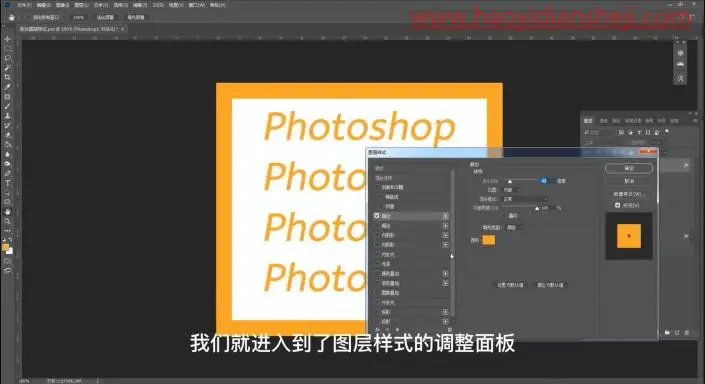Click plus button on highlighted 描边 row
This screenshot has width=705, height=384.
click(445, 216)
